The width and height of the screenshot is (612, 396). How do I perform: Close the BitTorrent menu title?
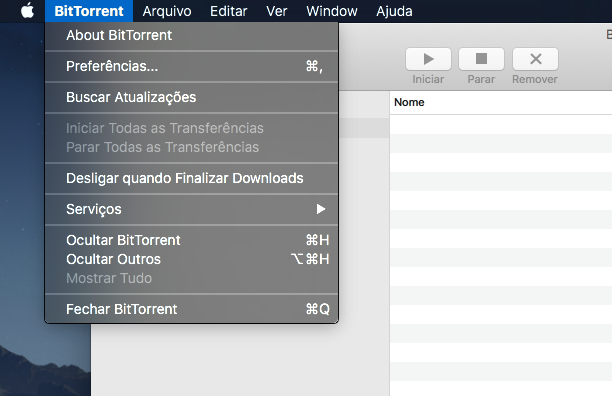[89, 11]
